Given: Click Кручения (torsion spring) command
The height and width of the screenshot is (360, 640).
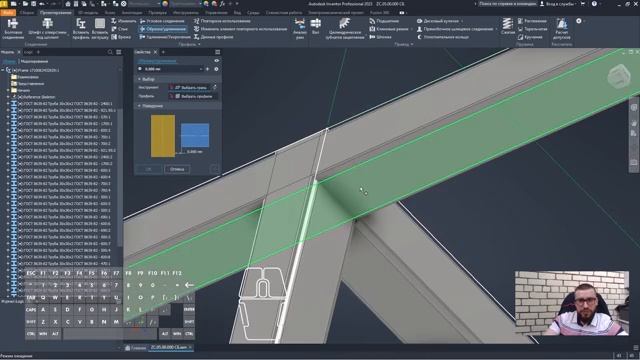Looking at the screenshot, I should (530, 37).
